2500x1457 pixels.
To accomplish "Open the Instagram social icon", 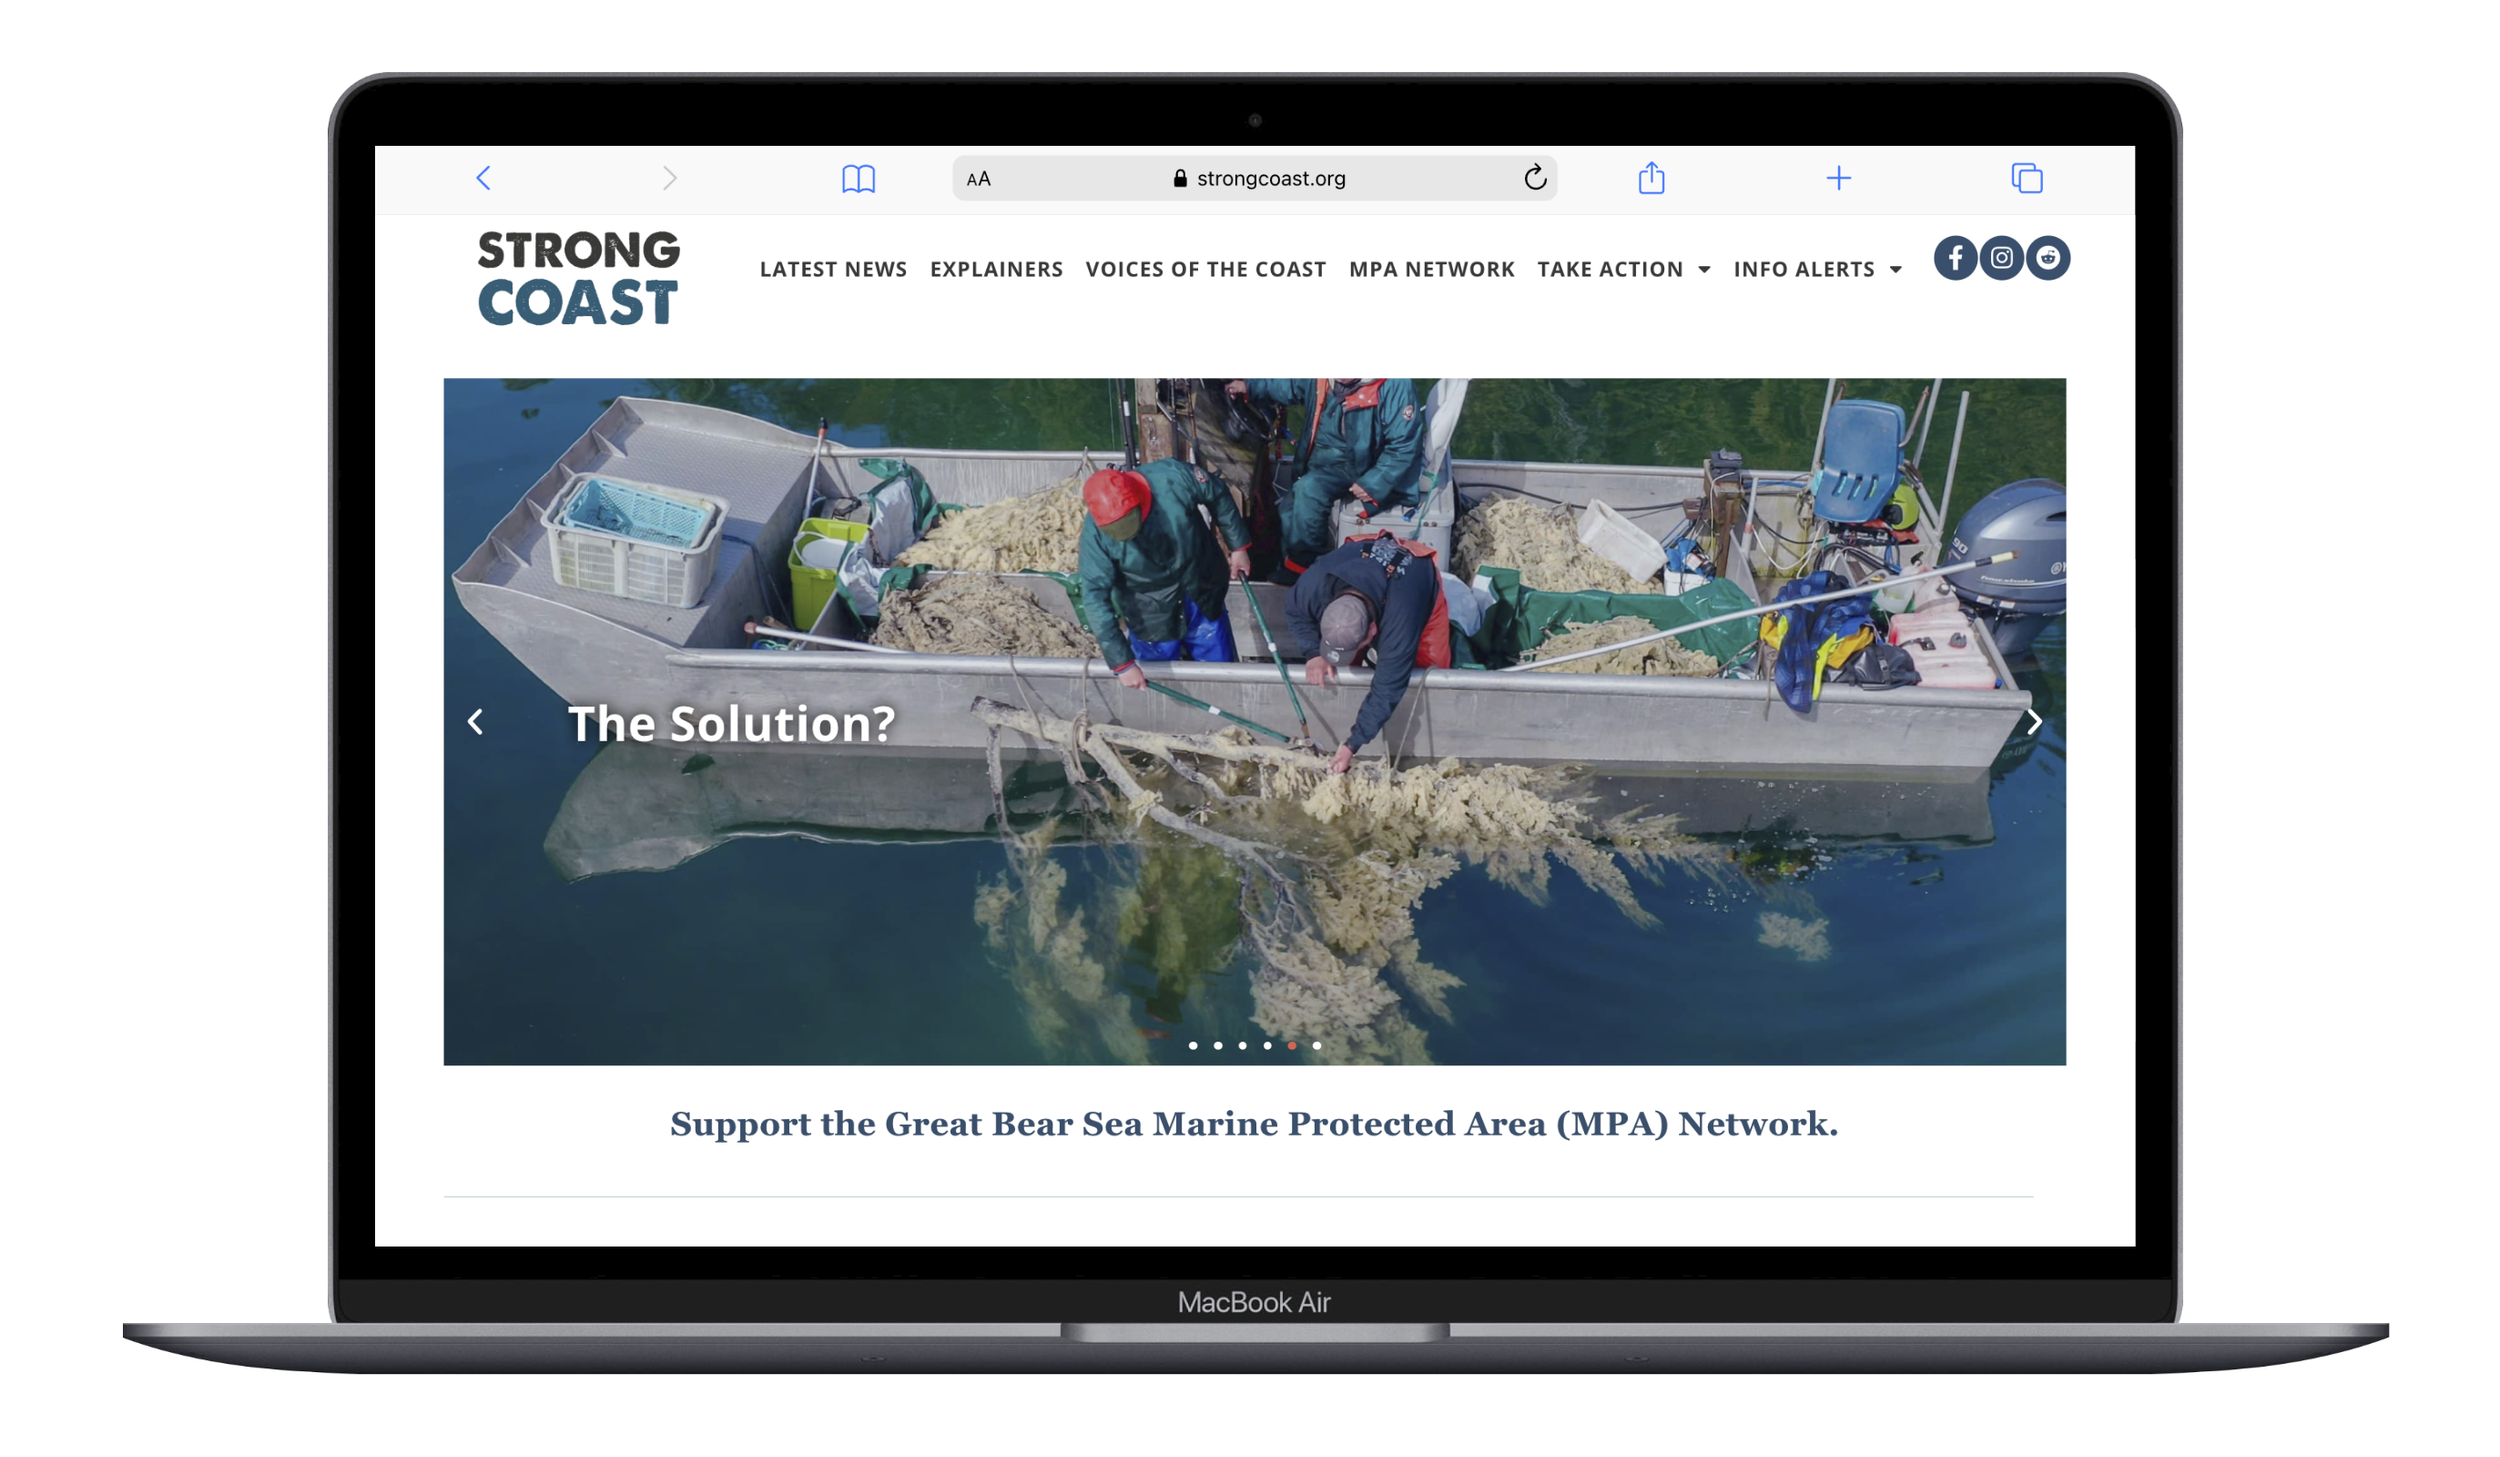I will click(2000, 258).
